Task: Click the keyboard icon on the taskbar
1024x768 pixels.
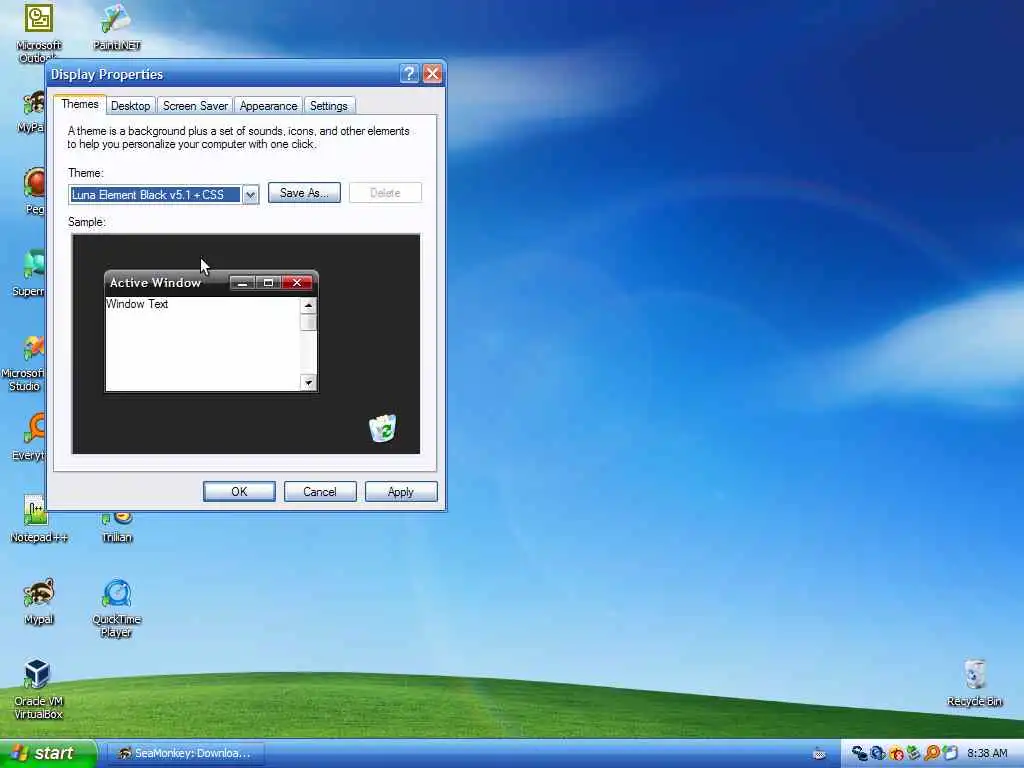Action: coord(819,754)
